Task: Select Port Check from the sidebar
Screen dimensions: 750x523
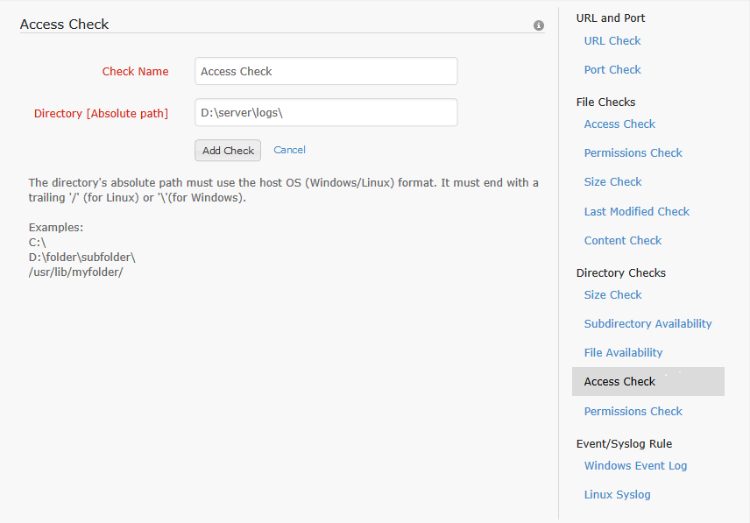Action: 612,70
